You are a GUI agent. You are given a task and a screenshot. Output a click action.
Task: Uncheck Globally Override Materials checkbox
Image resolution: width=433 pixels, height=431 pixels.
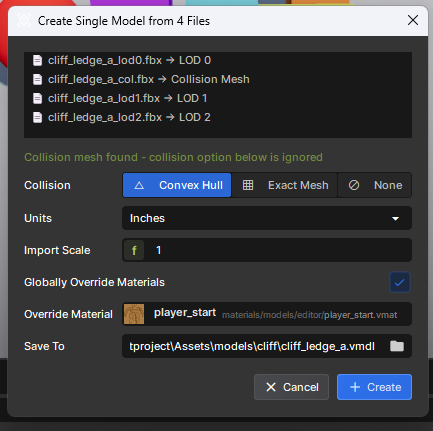400,282
